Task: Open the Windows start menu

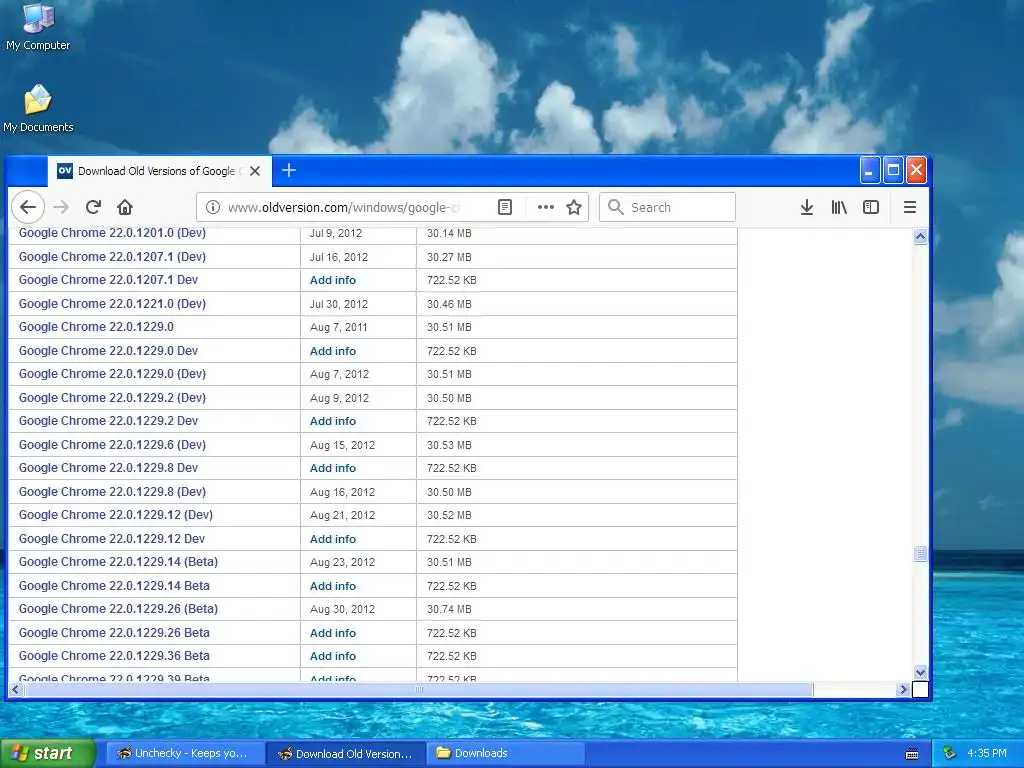Action: coord(47,754)
